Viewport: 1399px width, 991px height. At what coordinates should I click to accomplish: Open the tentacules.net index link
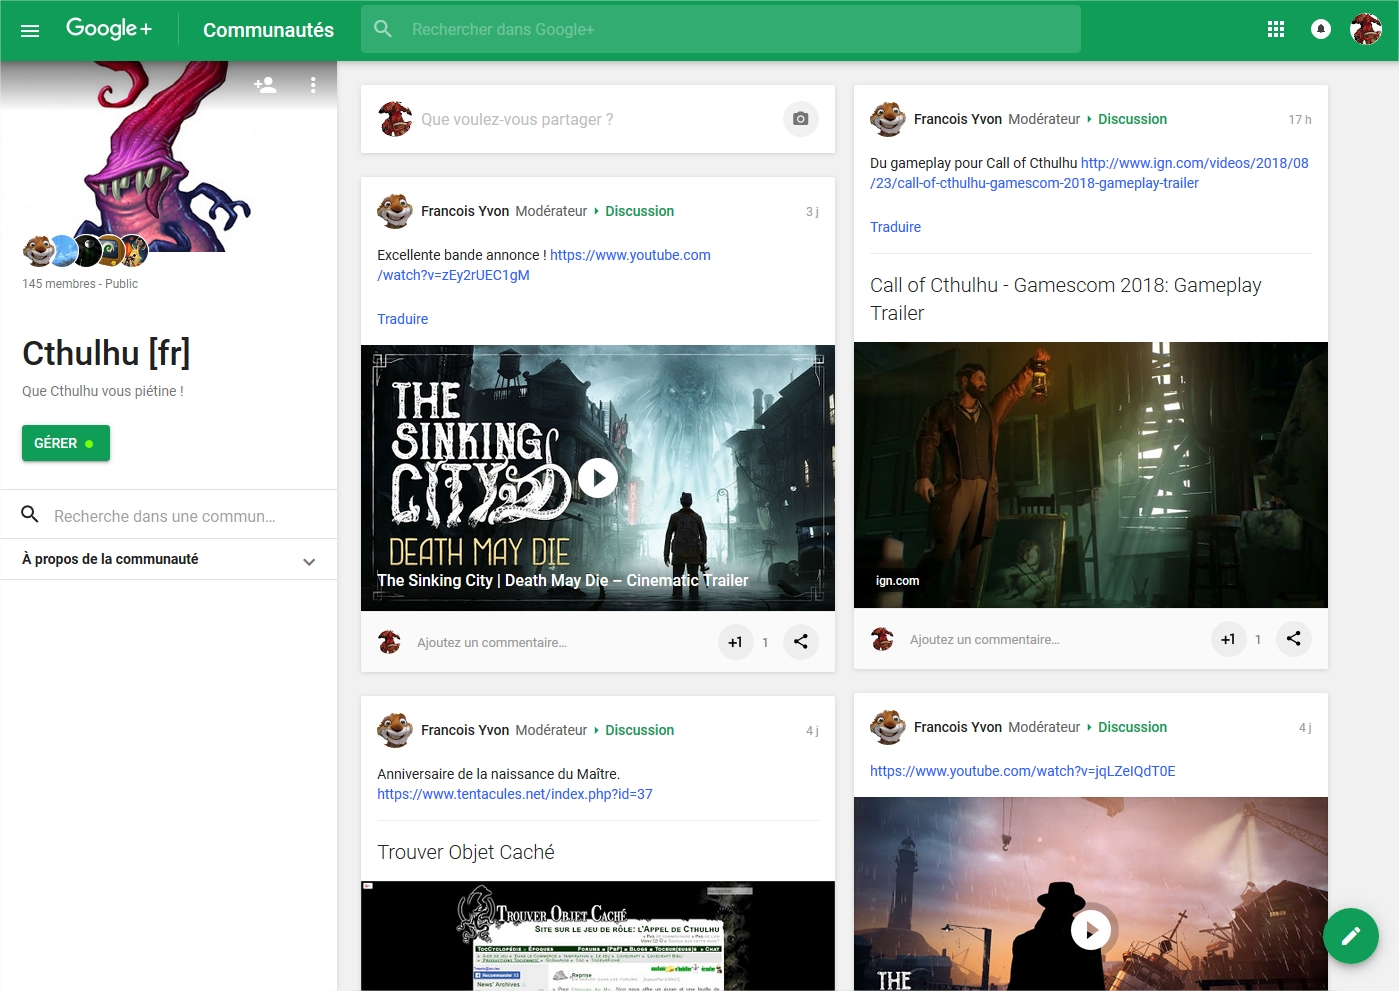click(x=515, y=794)
